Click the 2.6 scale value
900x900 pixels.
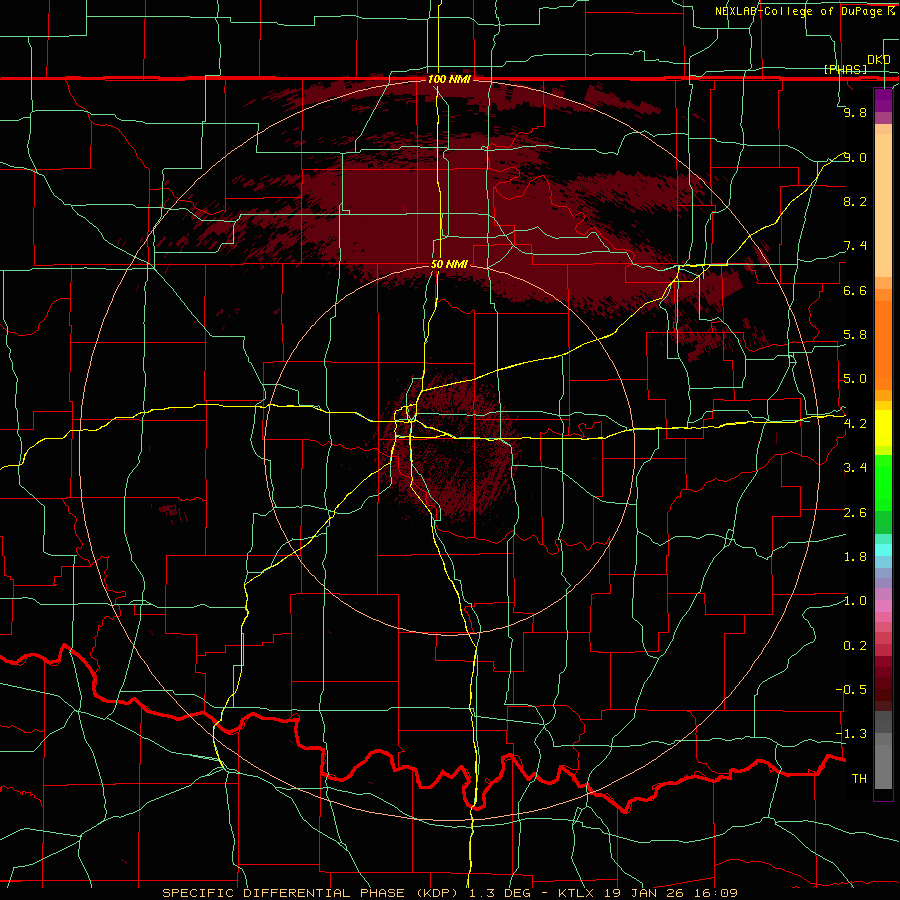point(855,513)
